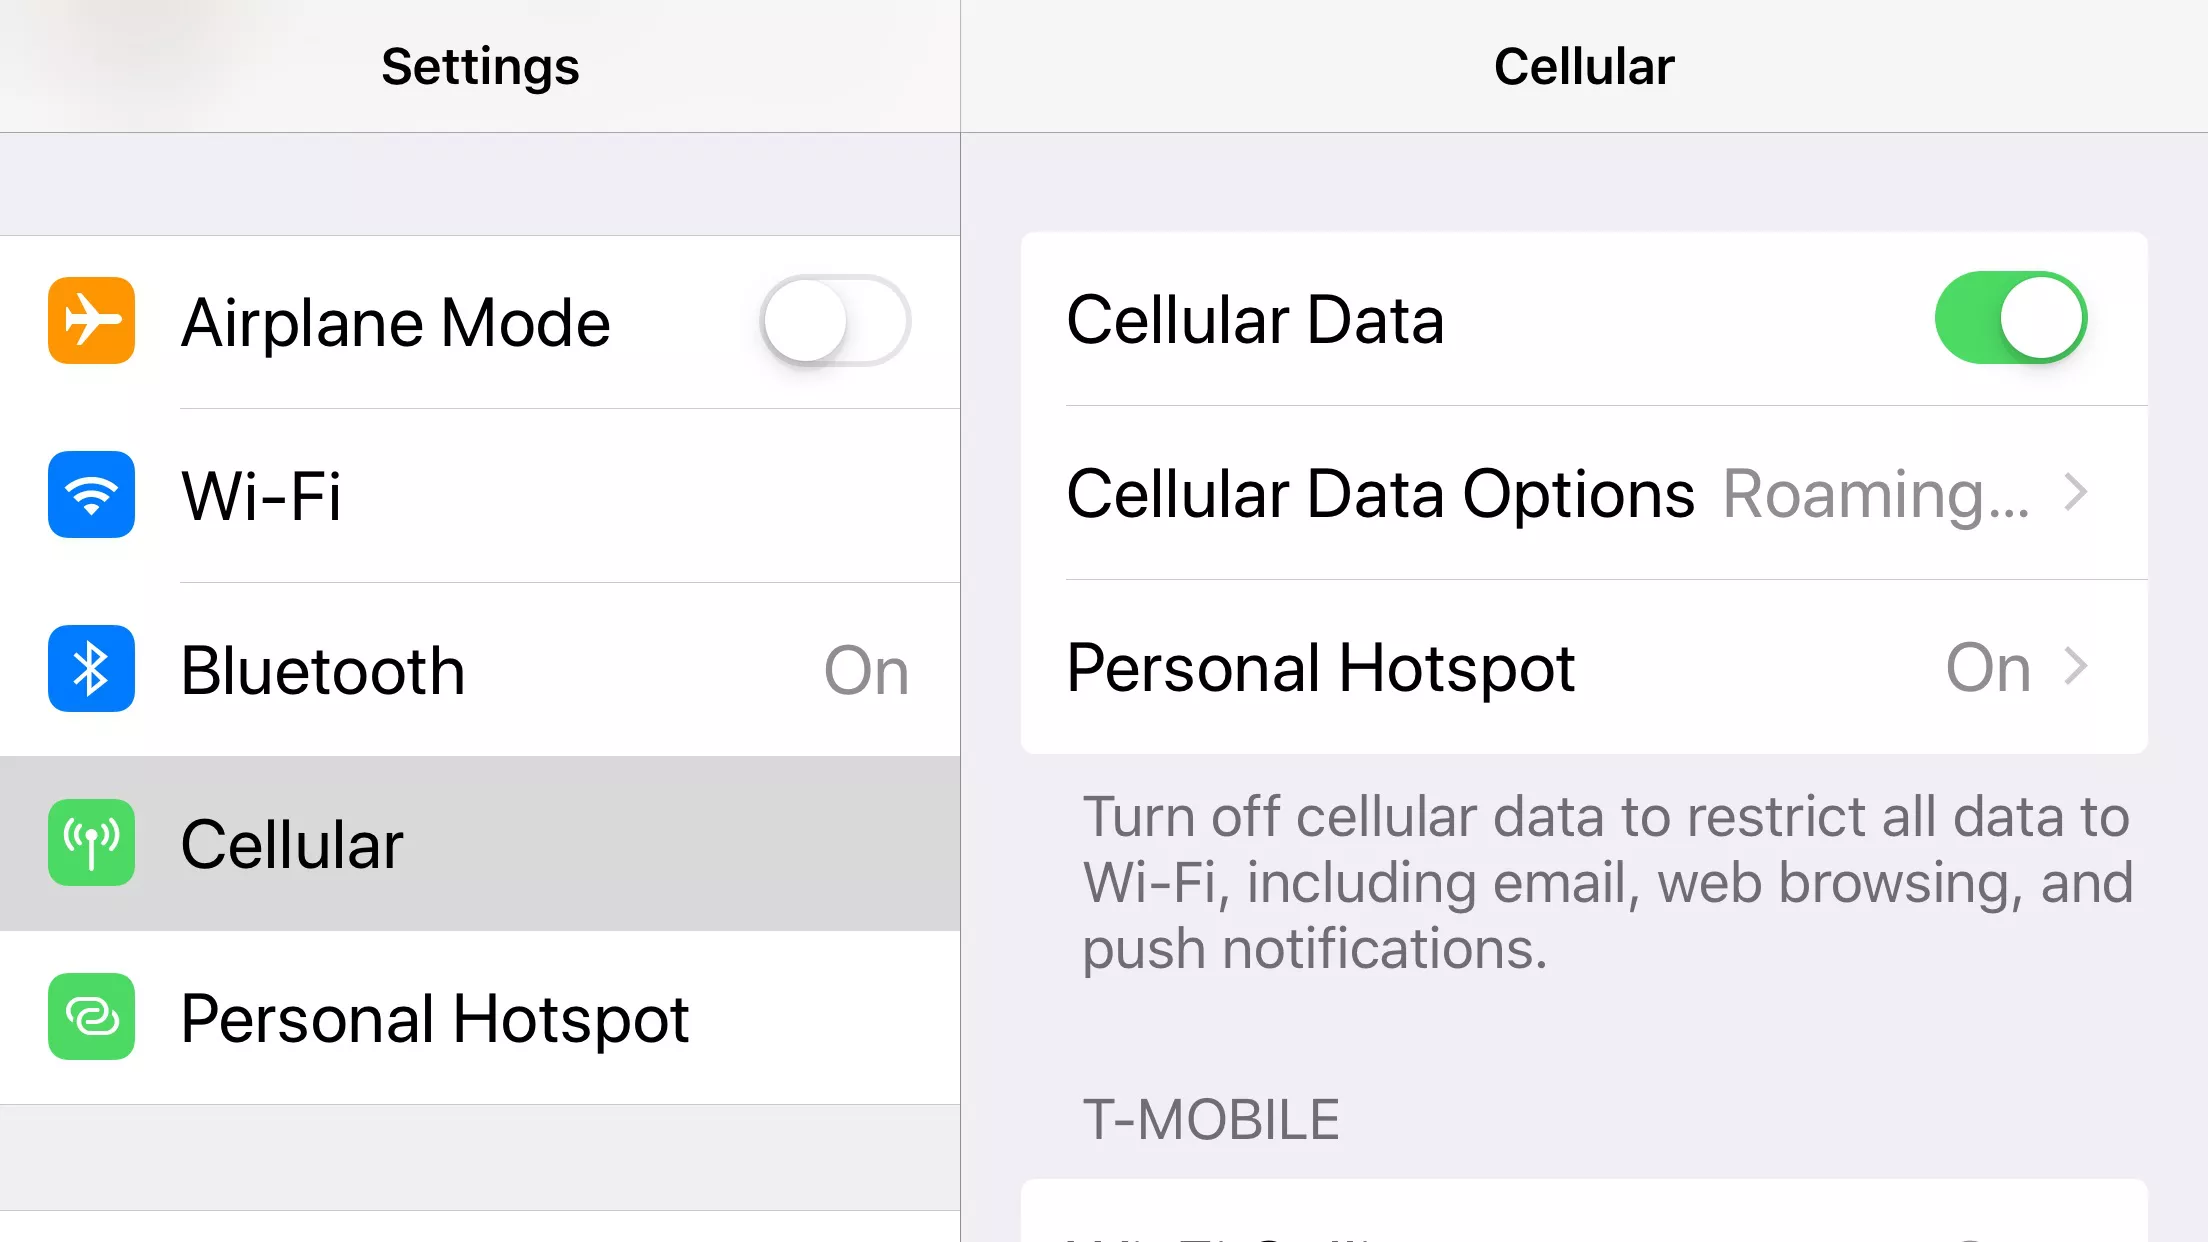This screenshot has height=1242, width=2208.
Task: Tap the Bluetooth icon
Action: coord(91,669)
